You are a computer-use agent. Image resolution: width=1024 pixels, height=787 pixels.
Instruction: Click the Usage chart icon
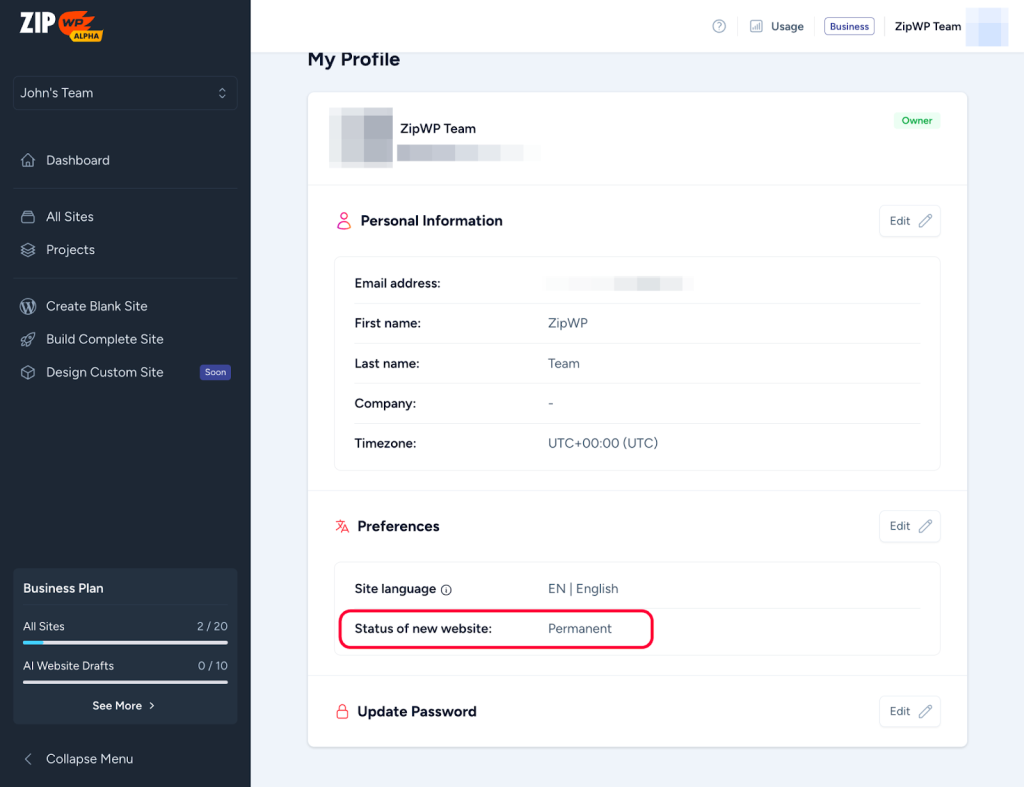[757, 27]
